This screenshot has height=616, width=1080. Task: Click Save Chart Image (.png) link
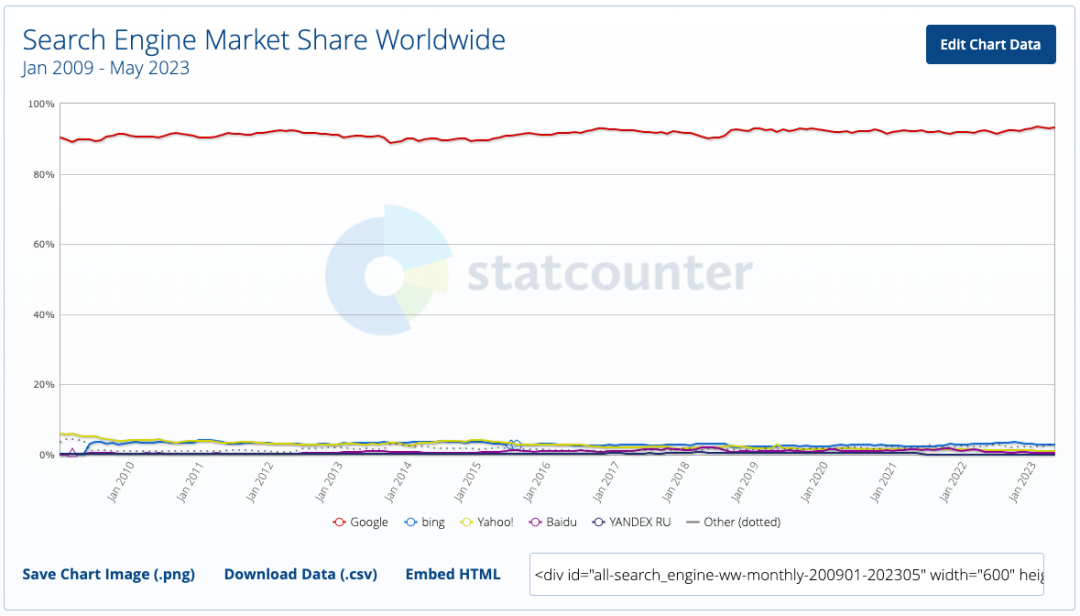pos(108,574)
